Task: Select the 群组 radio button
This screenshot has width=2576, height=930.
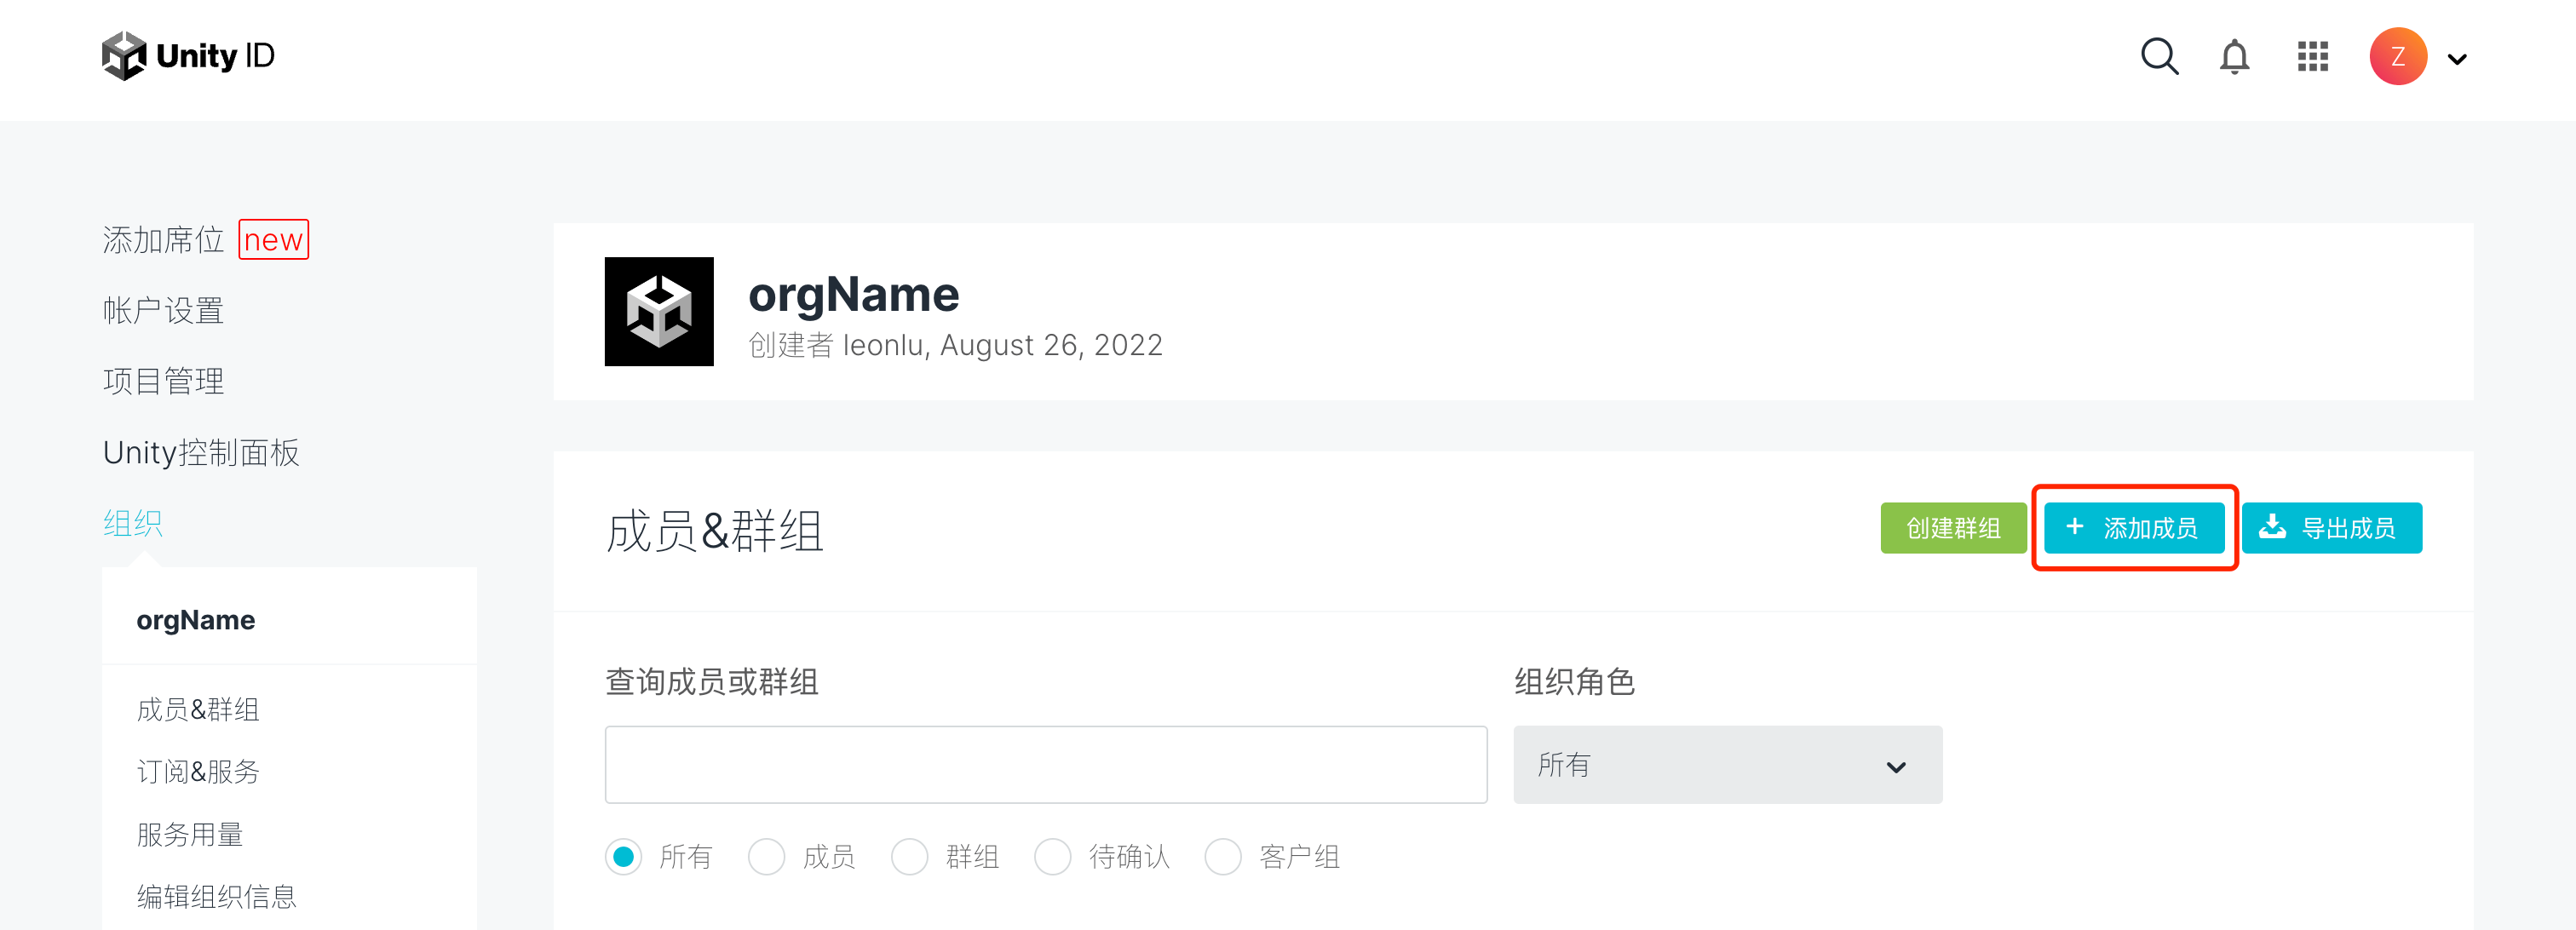Action: 910,857
